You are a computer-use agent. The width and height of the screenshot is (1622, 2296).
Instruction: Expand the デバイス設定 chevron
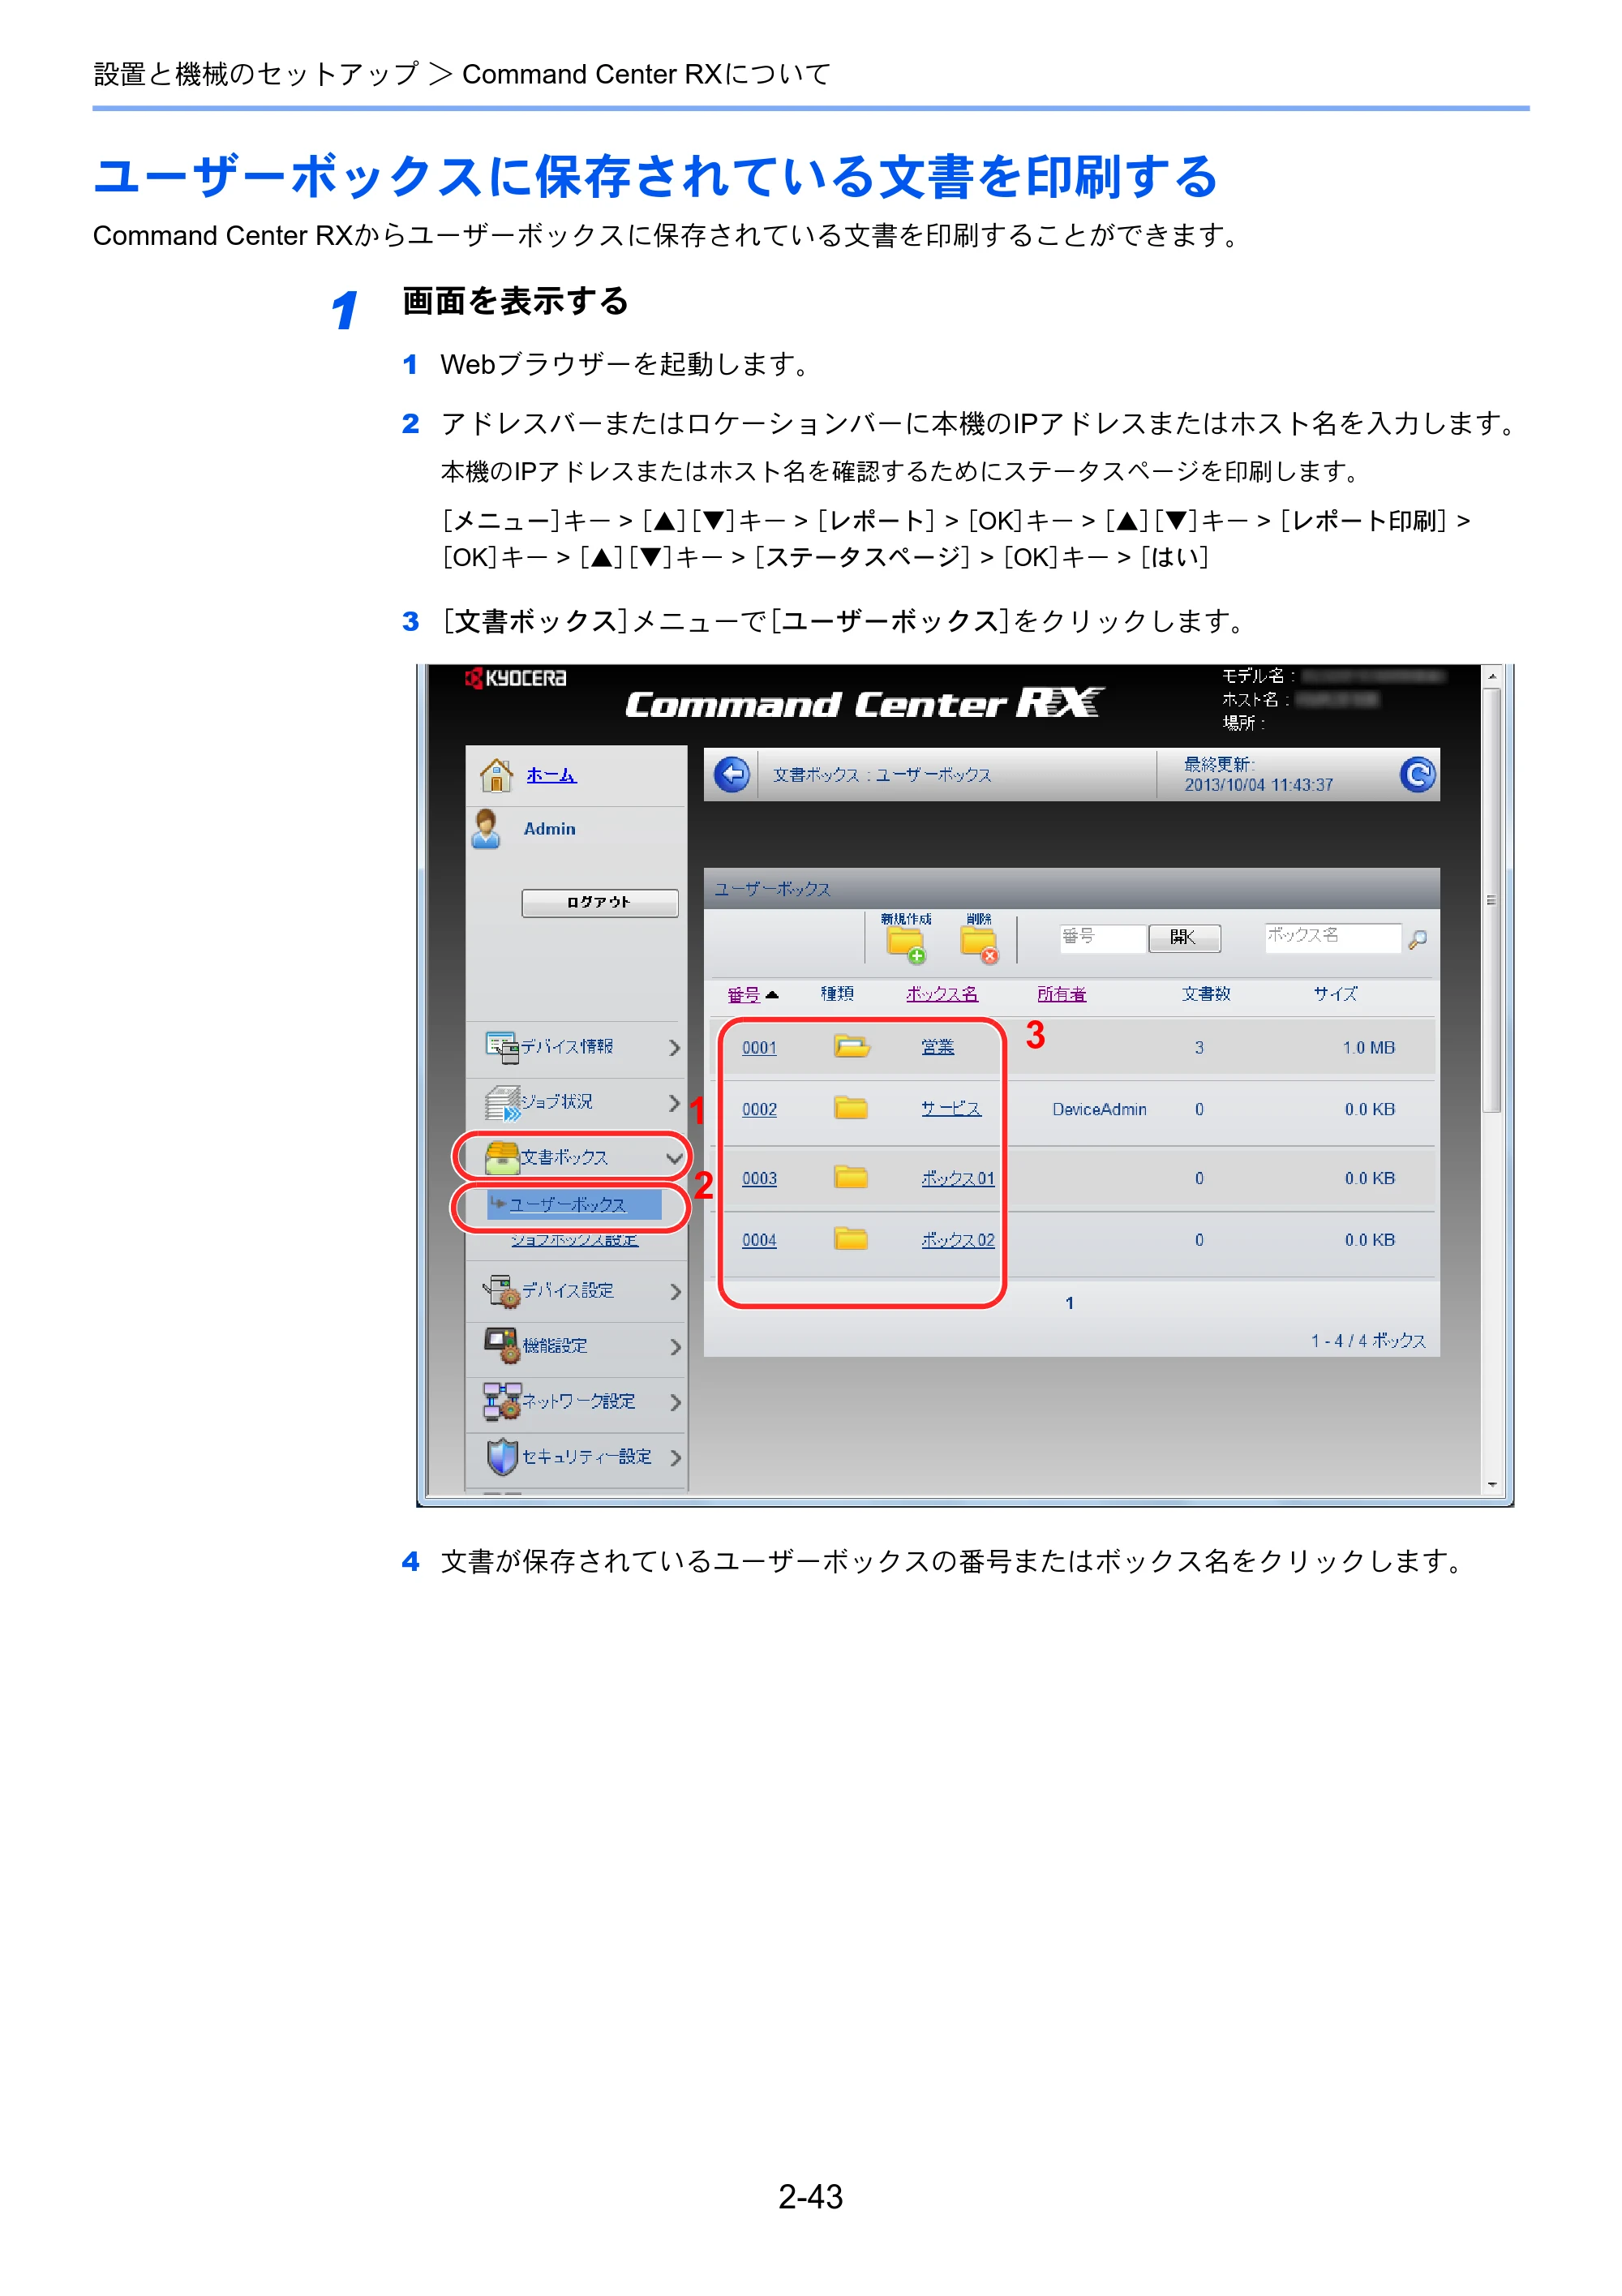pyautogui.click(x=676, y=1291)
